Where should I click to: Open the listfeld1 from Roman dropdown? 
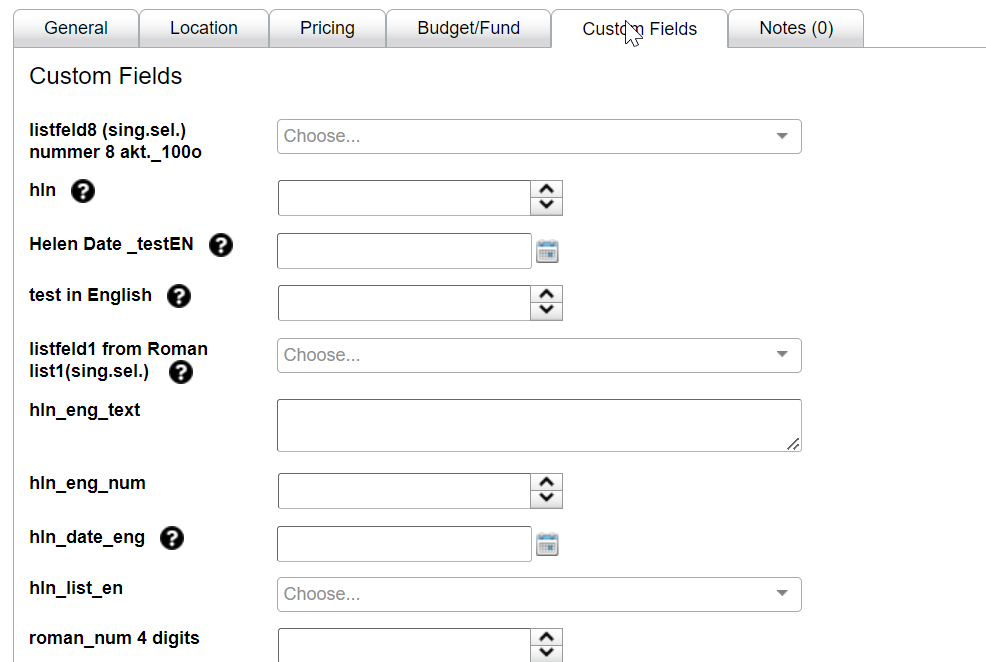tap(539, 355)
